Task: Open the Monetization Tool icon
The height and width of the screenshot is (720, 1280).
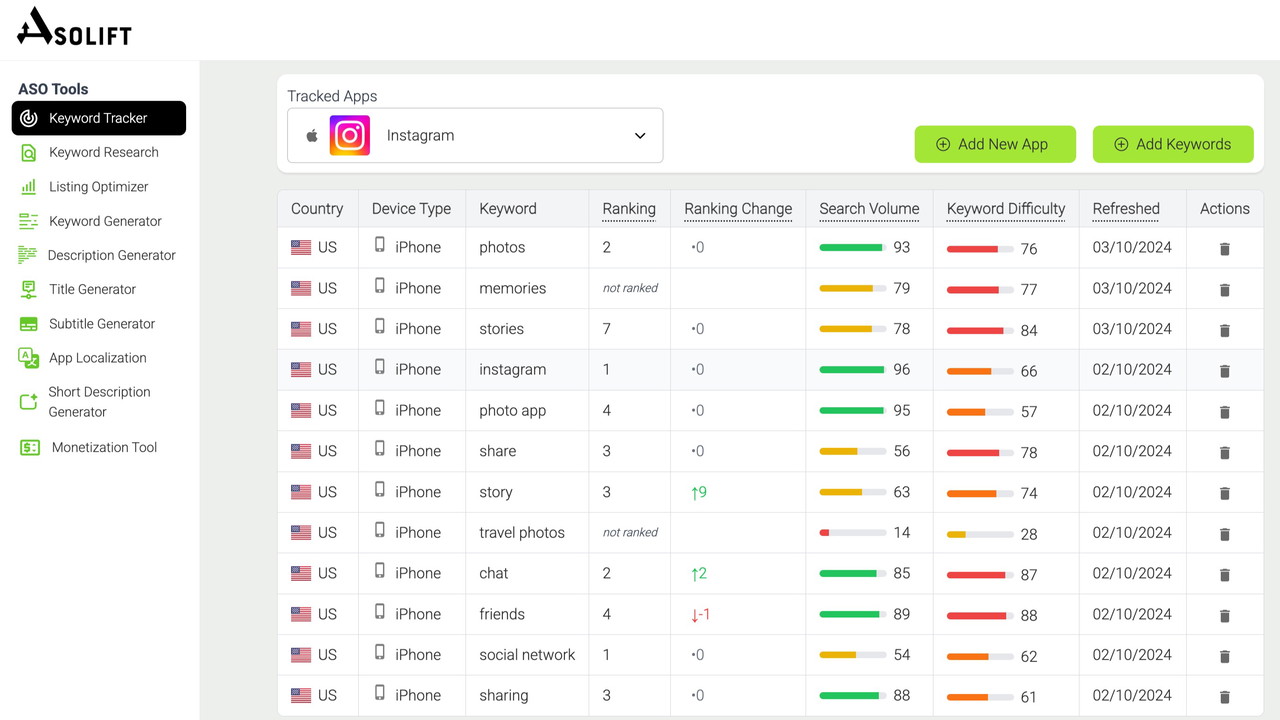Action: coord(30,448)
